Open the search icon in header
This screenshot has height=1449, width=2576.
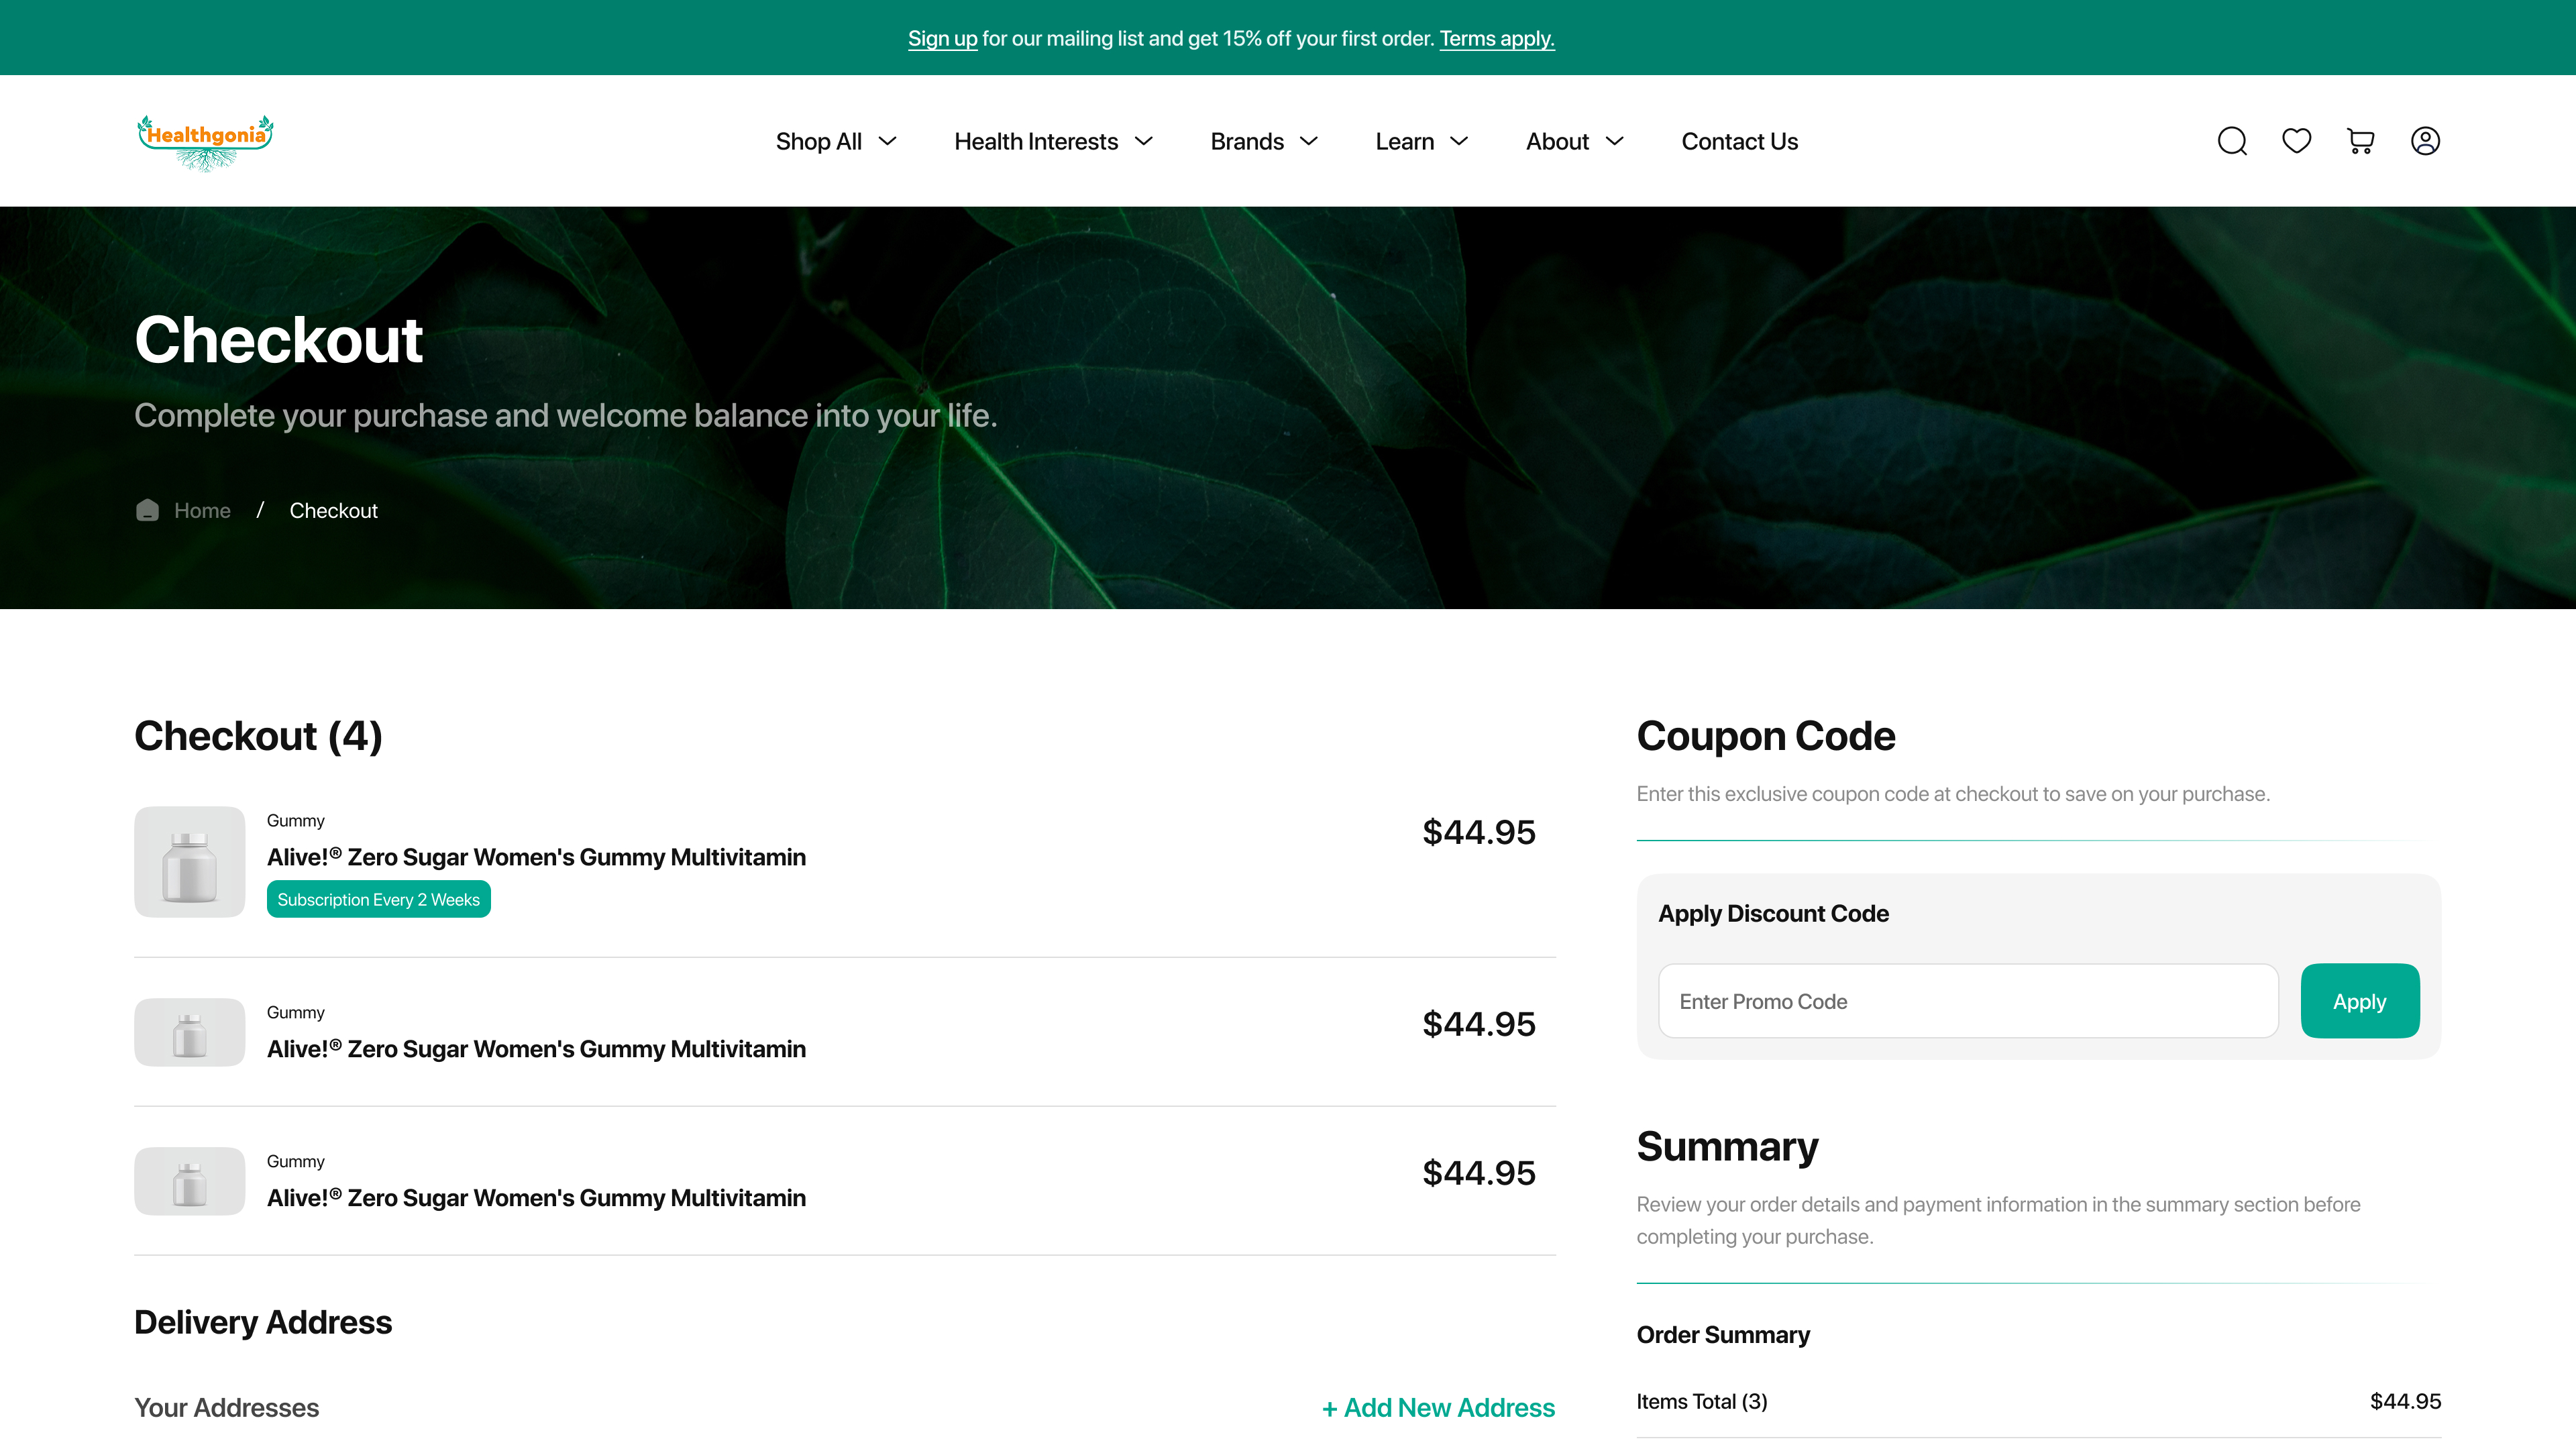[2232, 141]
